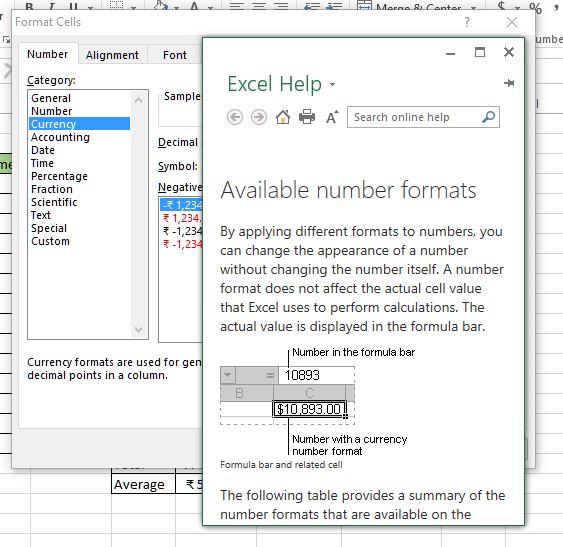Choose the red ₹ 1,234 negative format
The width and height of the screenshot is (563, 547).
point(181,218)
